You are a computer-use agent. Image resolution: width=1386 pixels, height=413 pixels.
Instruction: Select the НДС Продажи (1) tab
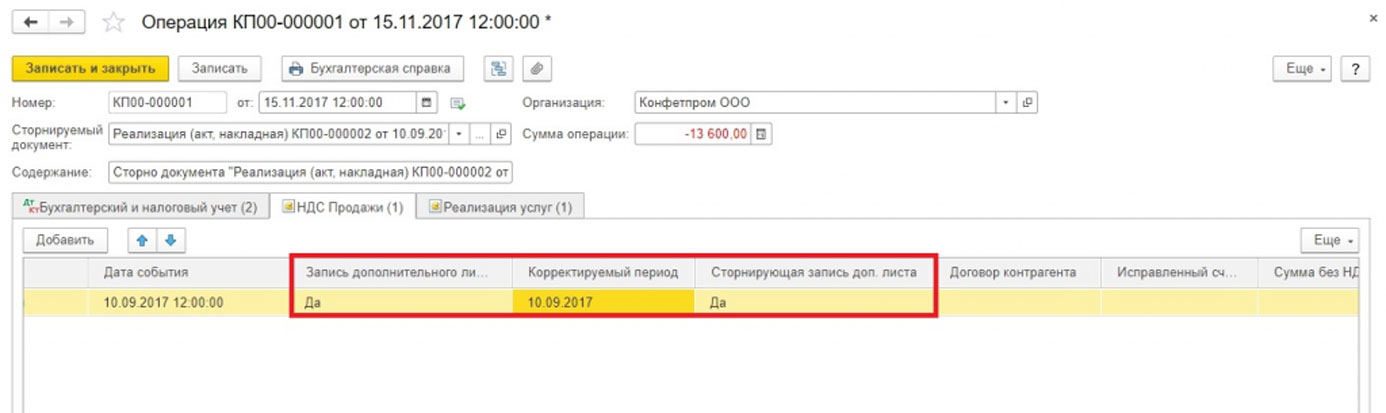click(343, 207)
